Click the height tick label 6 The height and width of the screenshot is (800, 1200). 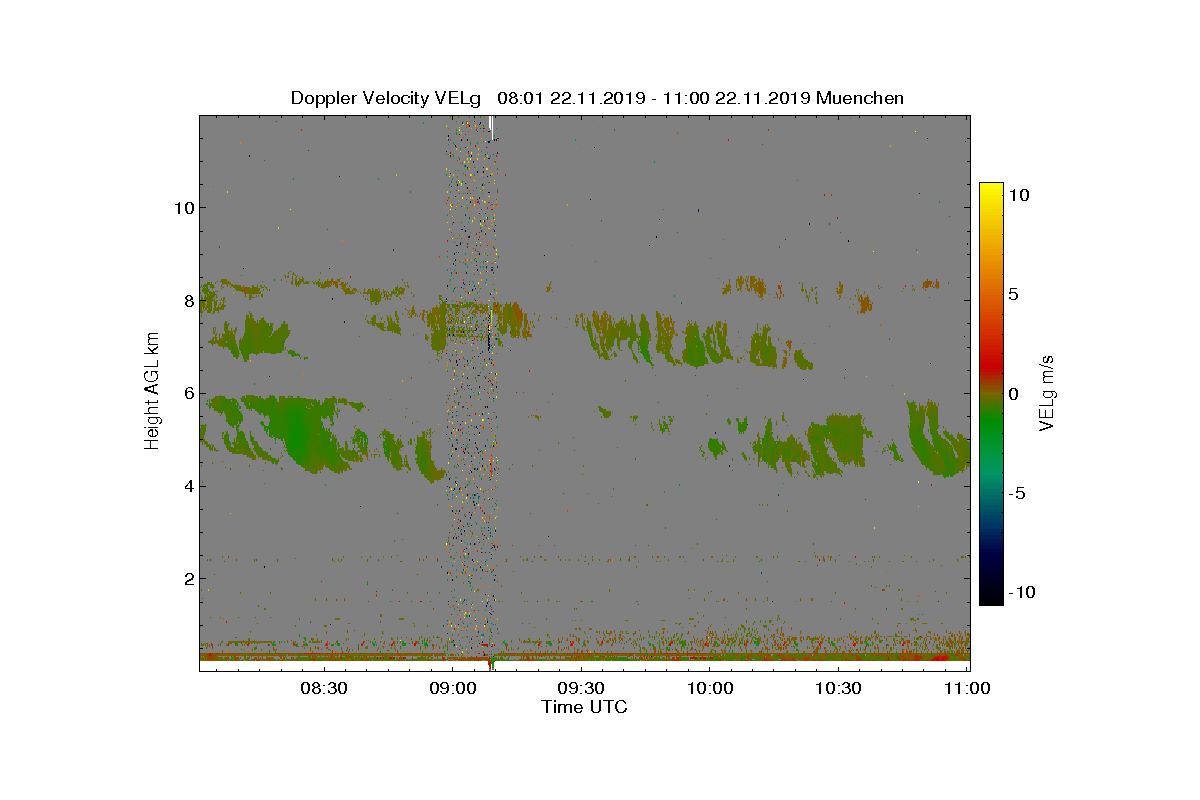tap(188, 393)
